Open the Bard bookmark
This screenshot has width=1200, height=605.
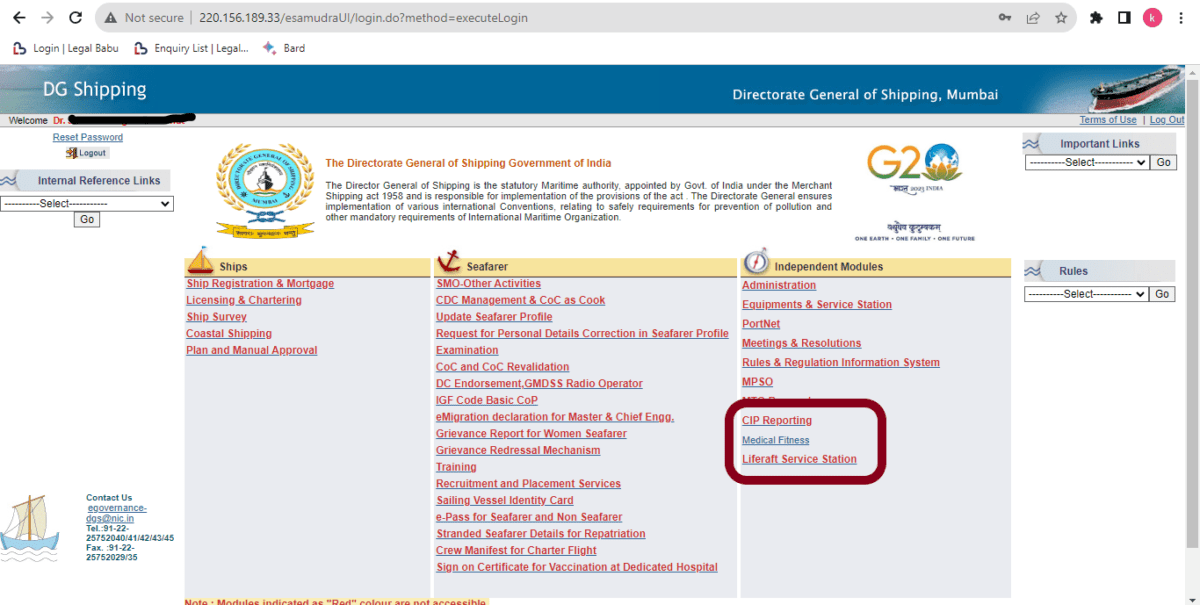[283, 48]
